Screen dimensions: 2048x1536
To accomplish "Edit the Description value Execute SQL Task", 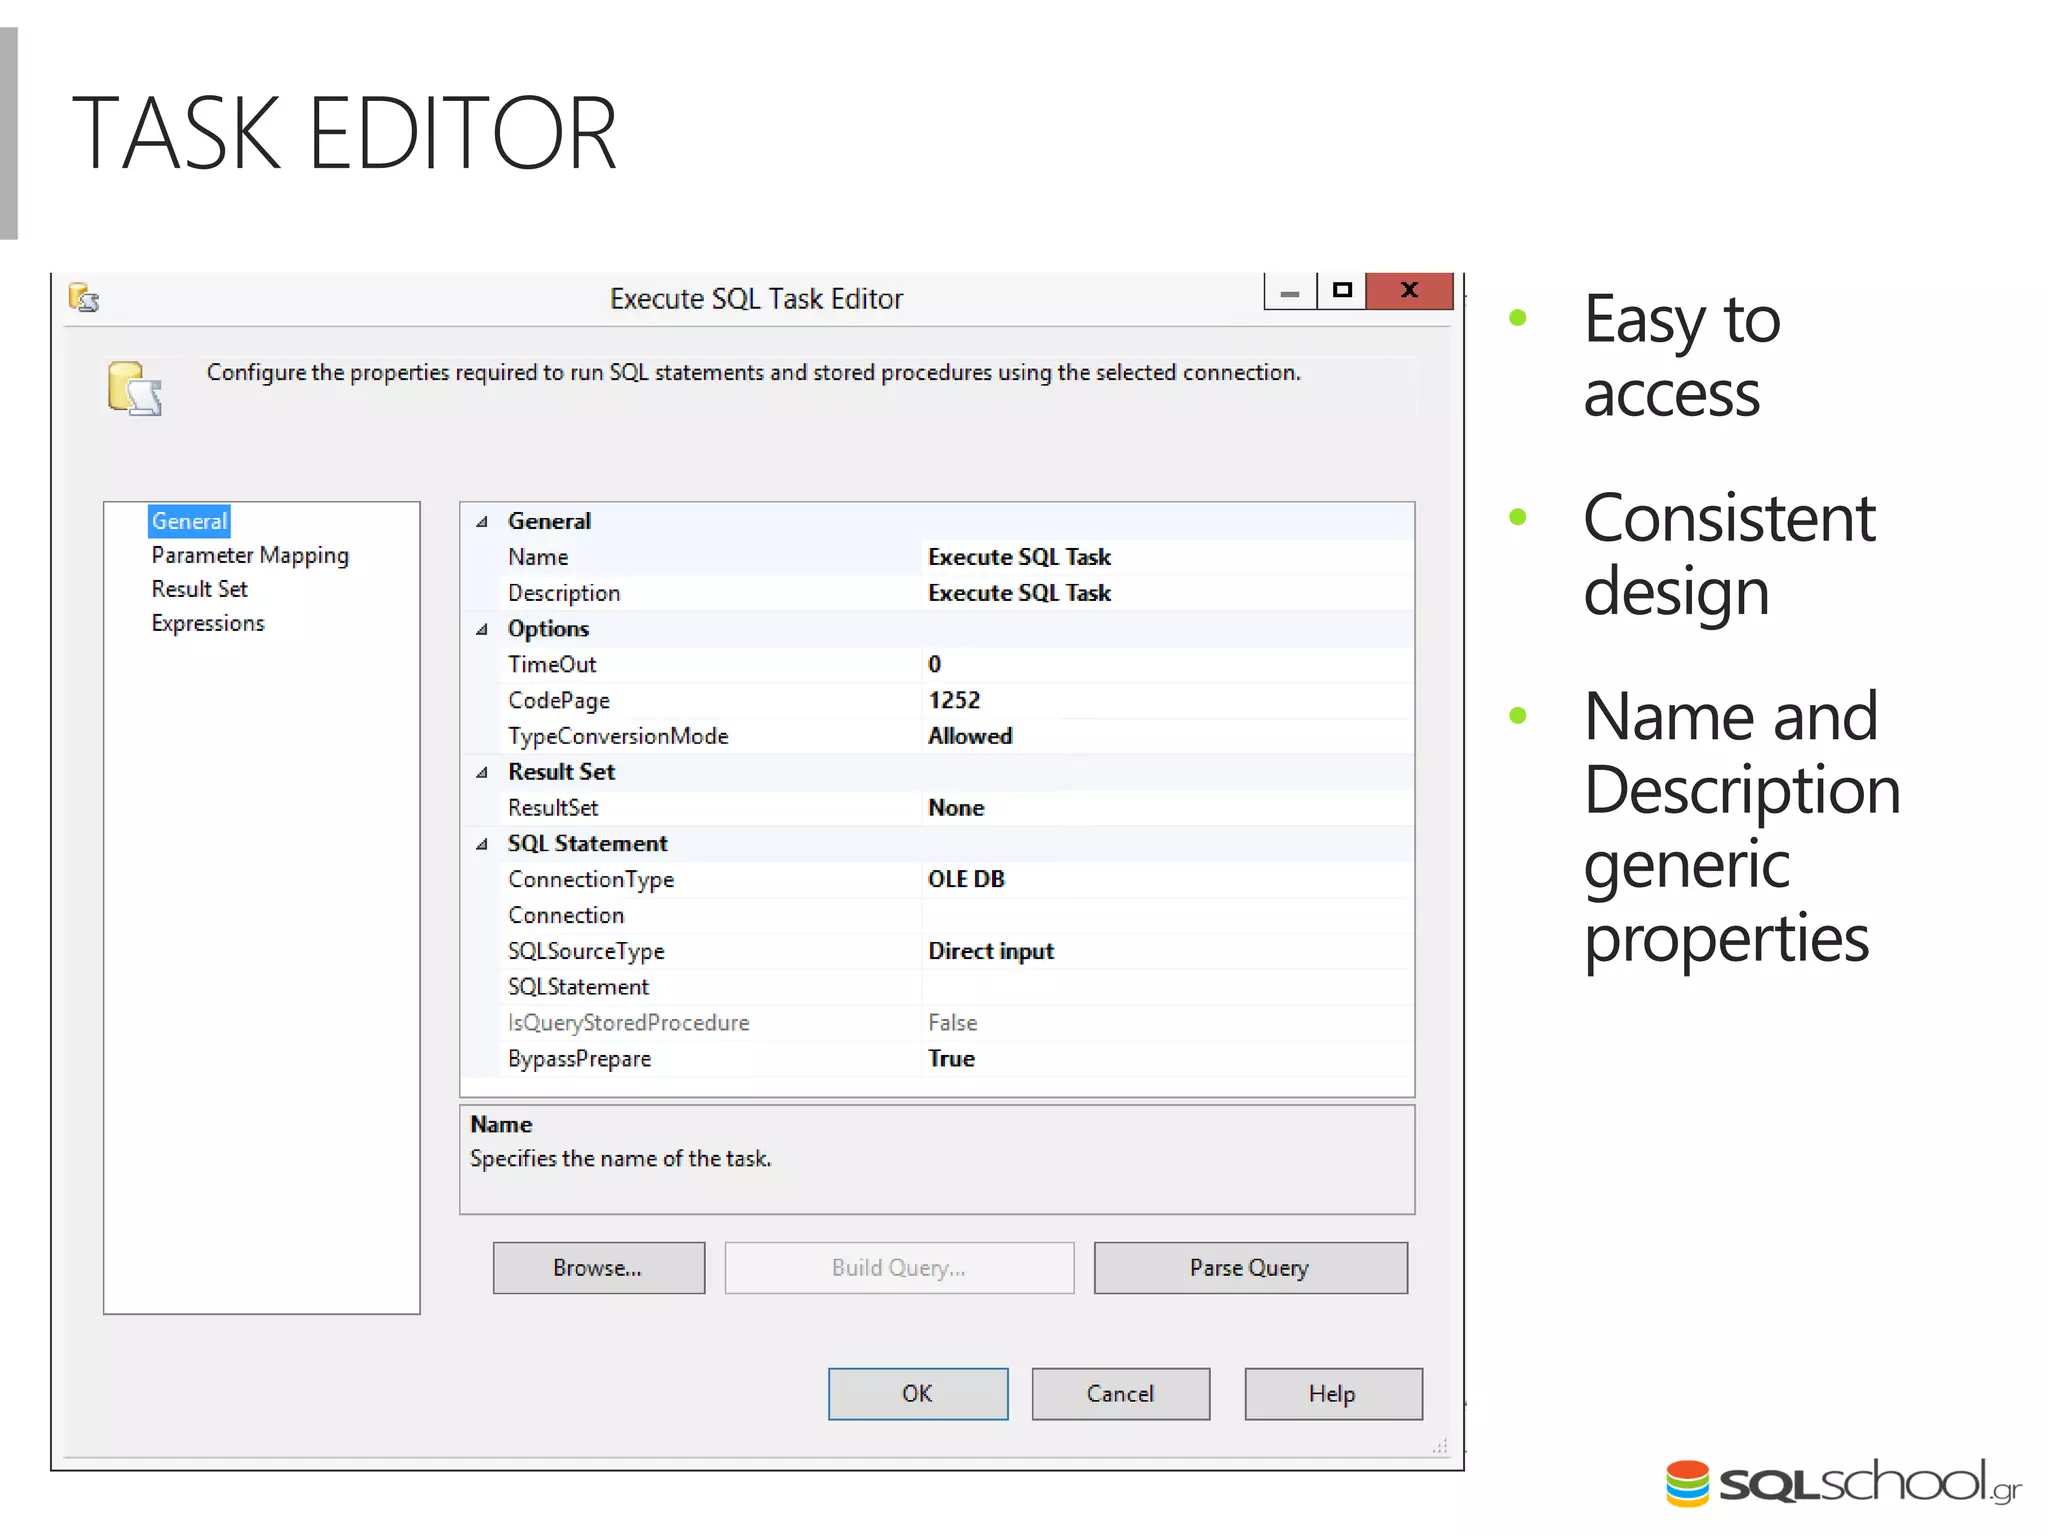I will [x=1167, y=593].
